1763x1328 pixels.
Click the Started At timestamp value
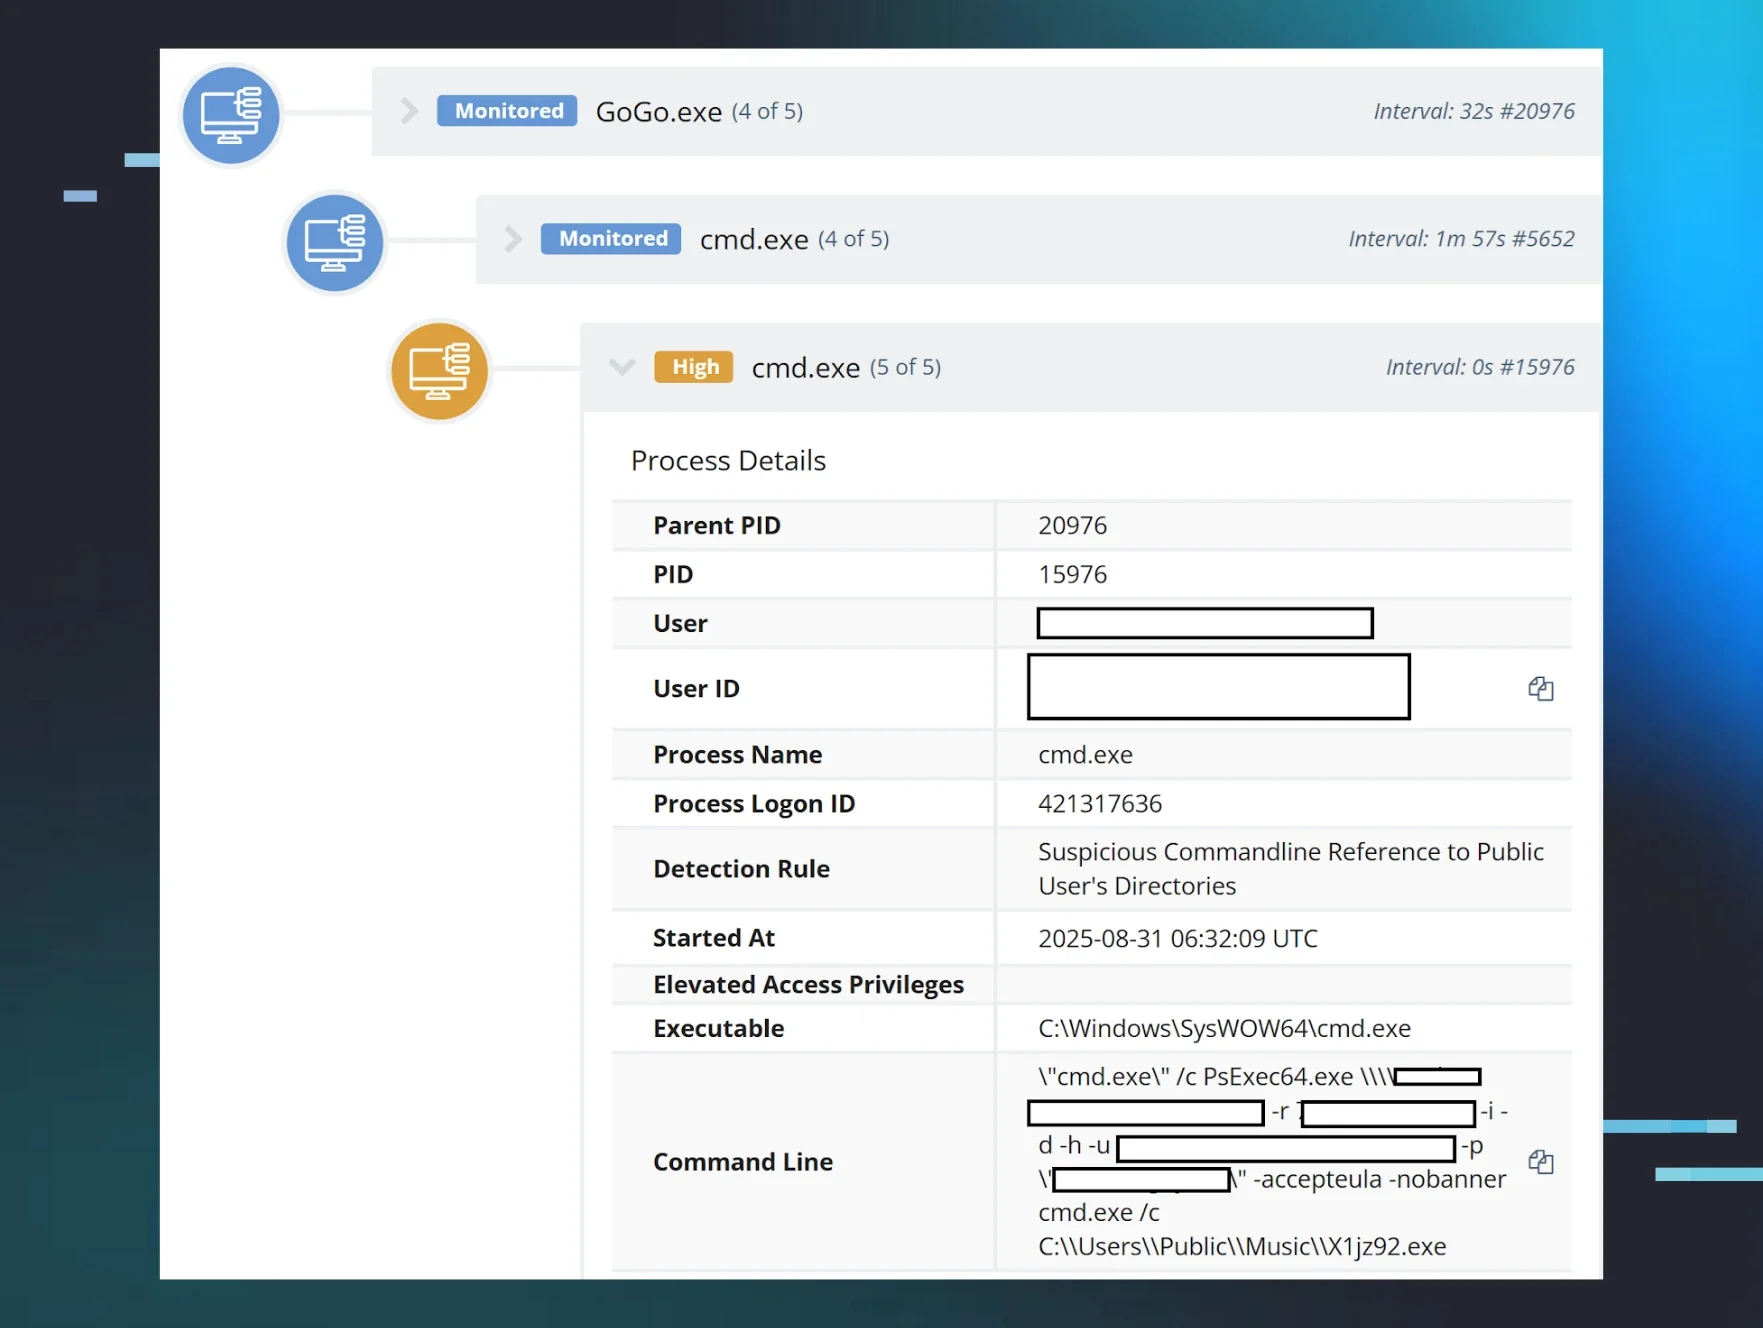[1177, 939]
